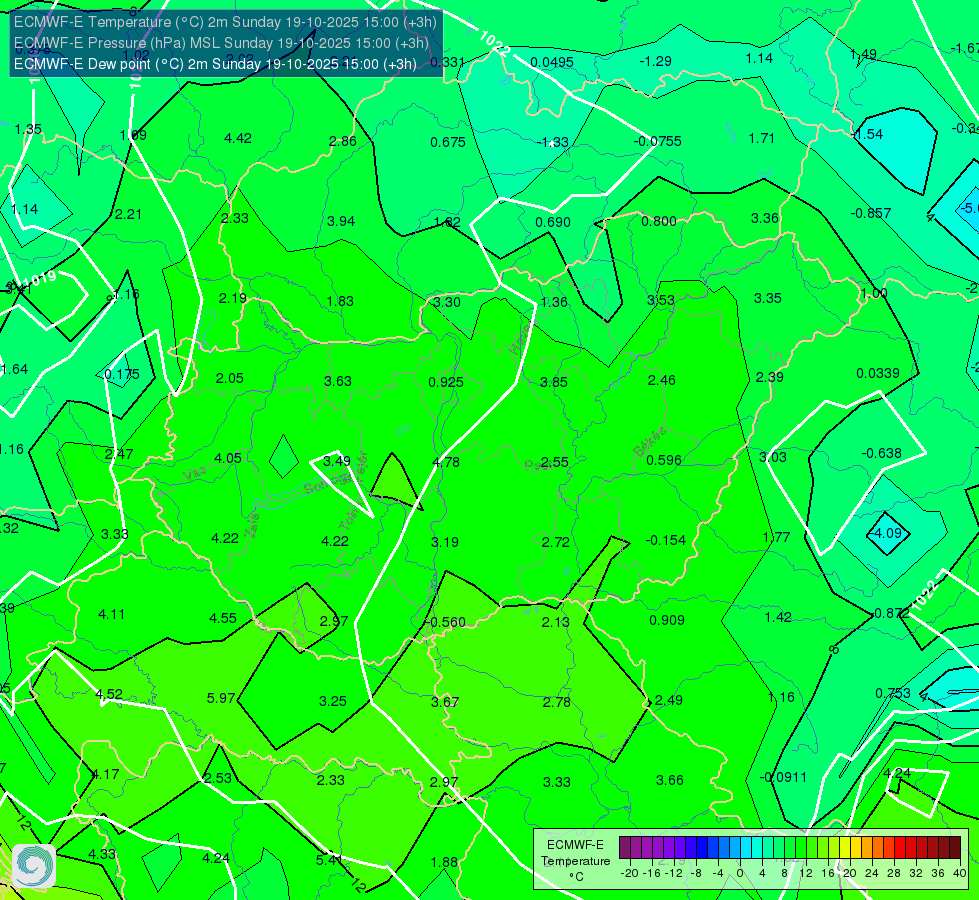Image resolution: width=979 pixels, height=900 pixels.
Task: Select the ECMWF-E Dew point 2m layer label
Action: [x=215, y=64]
